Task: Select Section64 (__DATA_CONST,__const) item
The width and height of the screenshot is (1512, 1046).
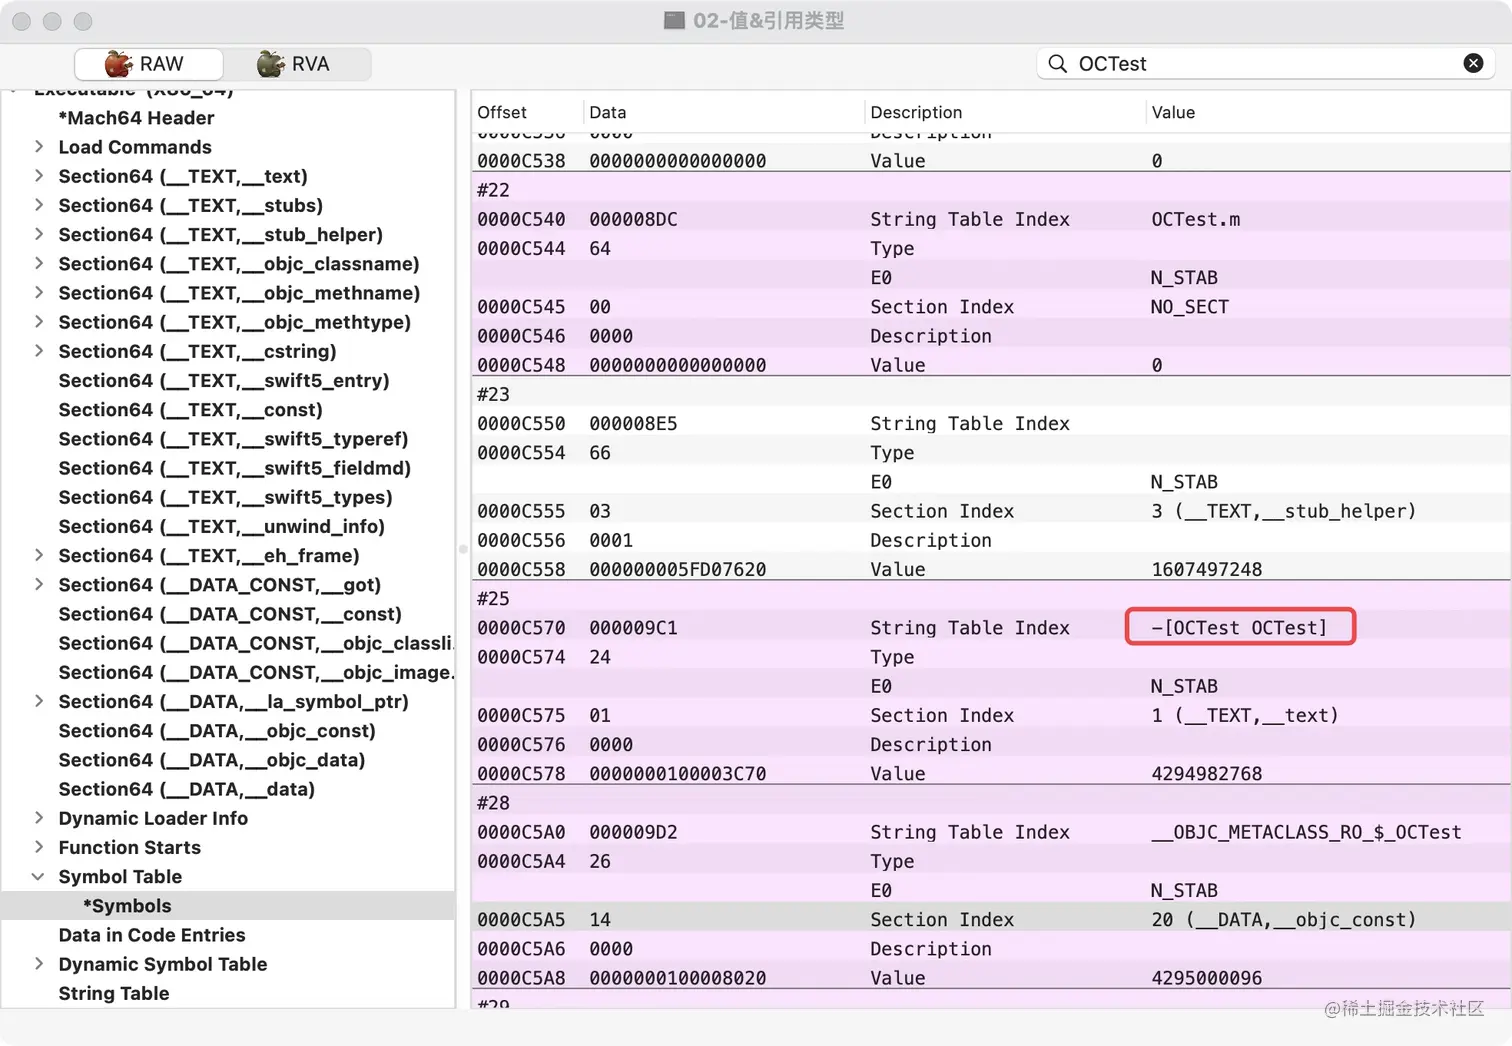Action: point(230,614)
